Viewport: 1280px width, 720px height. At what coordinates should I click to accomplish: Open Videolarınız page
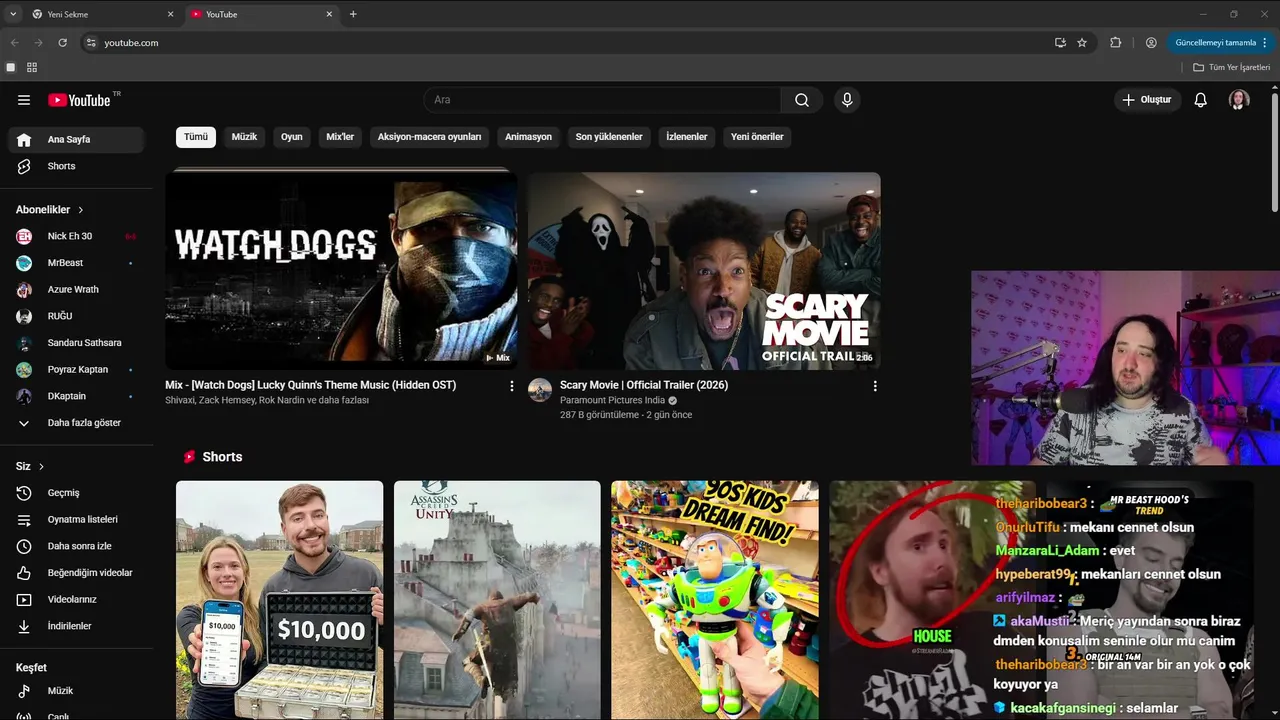[x=76, y=600]
